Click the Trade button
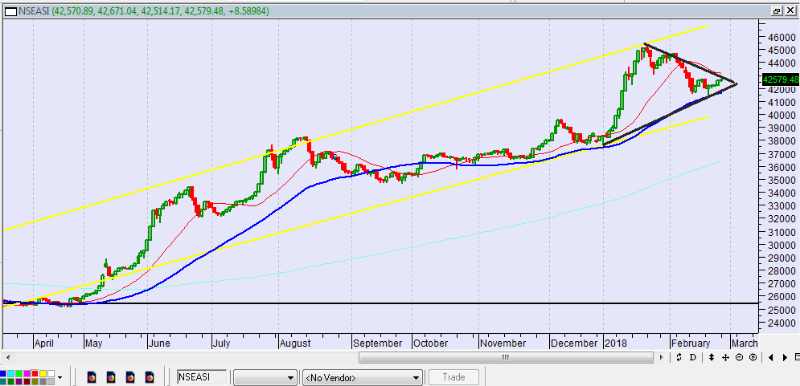Viewport: 800px width, 386px height. (454, 377)
